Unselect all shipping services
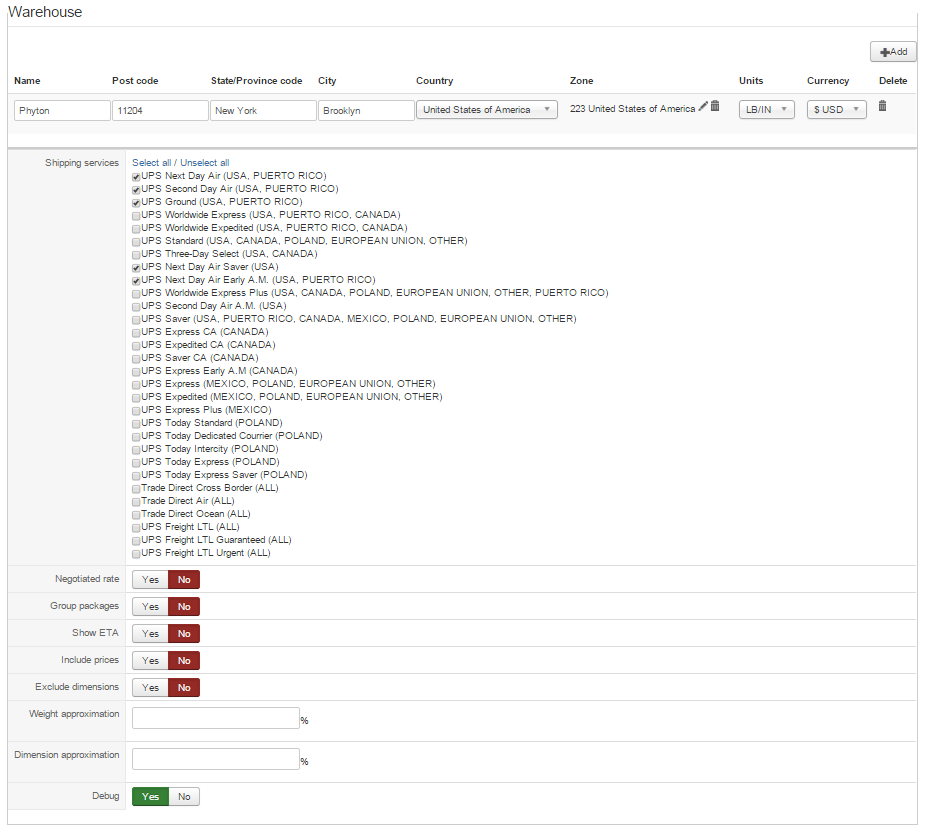This screenshot has height=830, width=925. [205, 163]
